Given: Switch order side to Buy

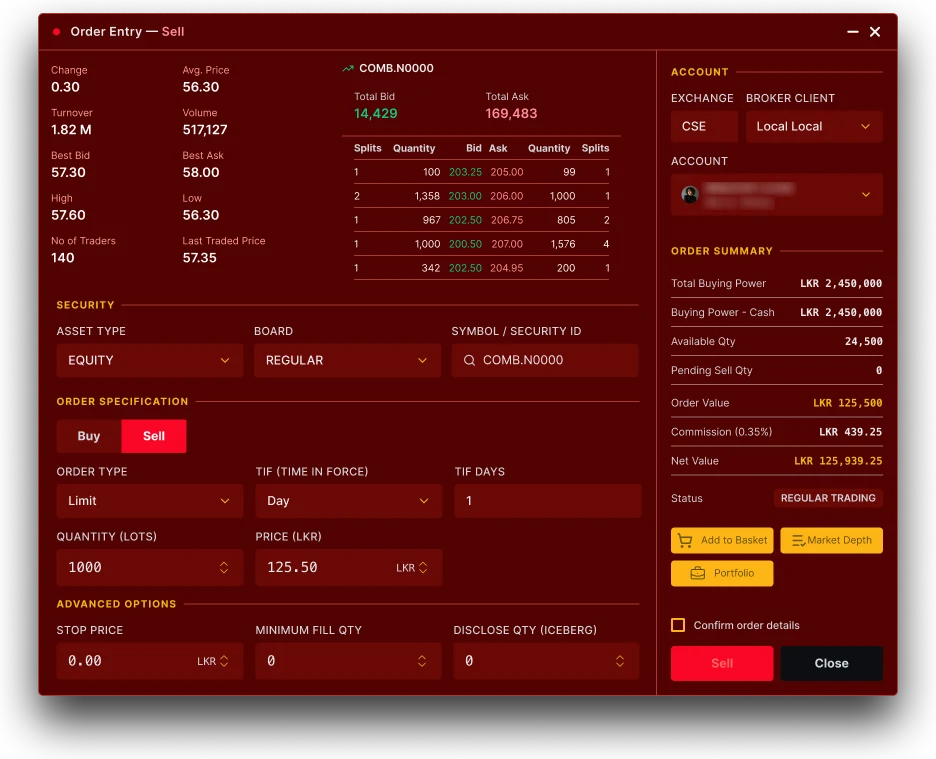Looking at the screenshot, I should [x=89, y=436].
